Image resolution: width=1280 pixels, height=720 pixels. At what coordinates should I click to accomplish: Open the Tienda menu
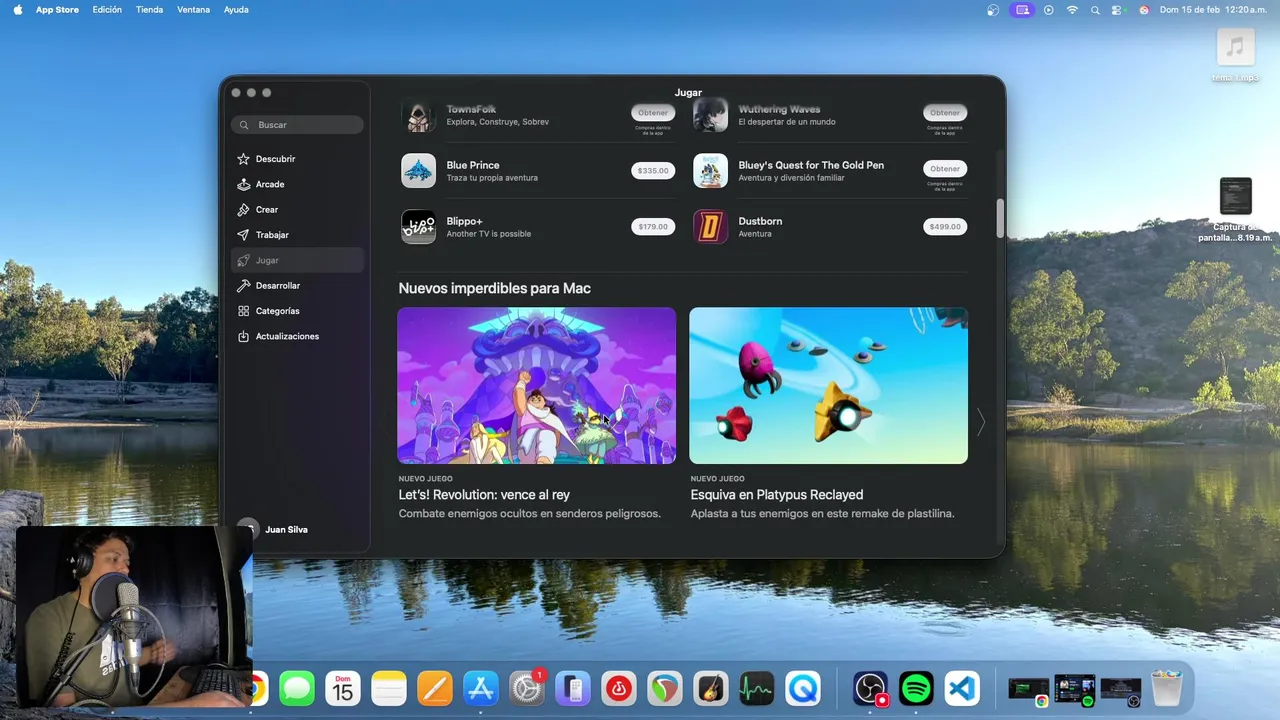149,10
